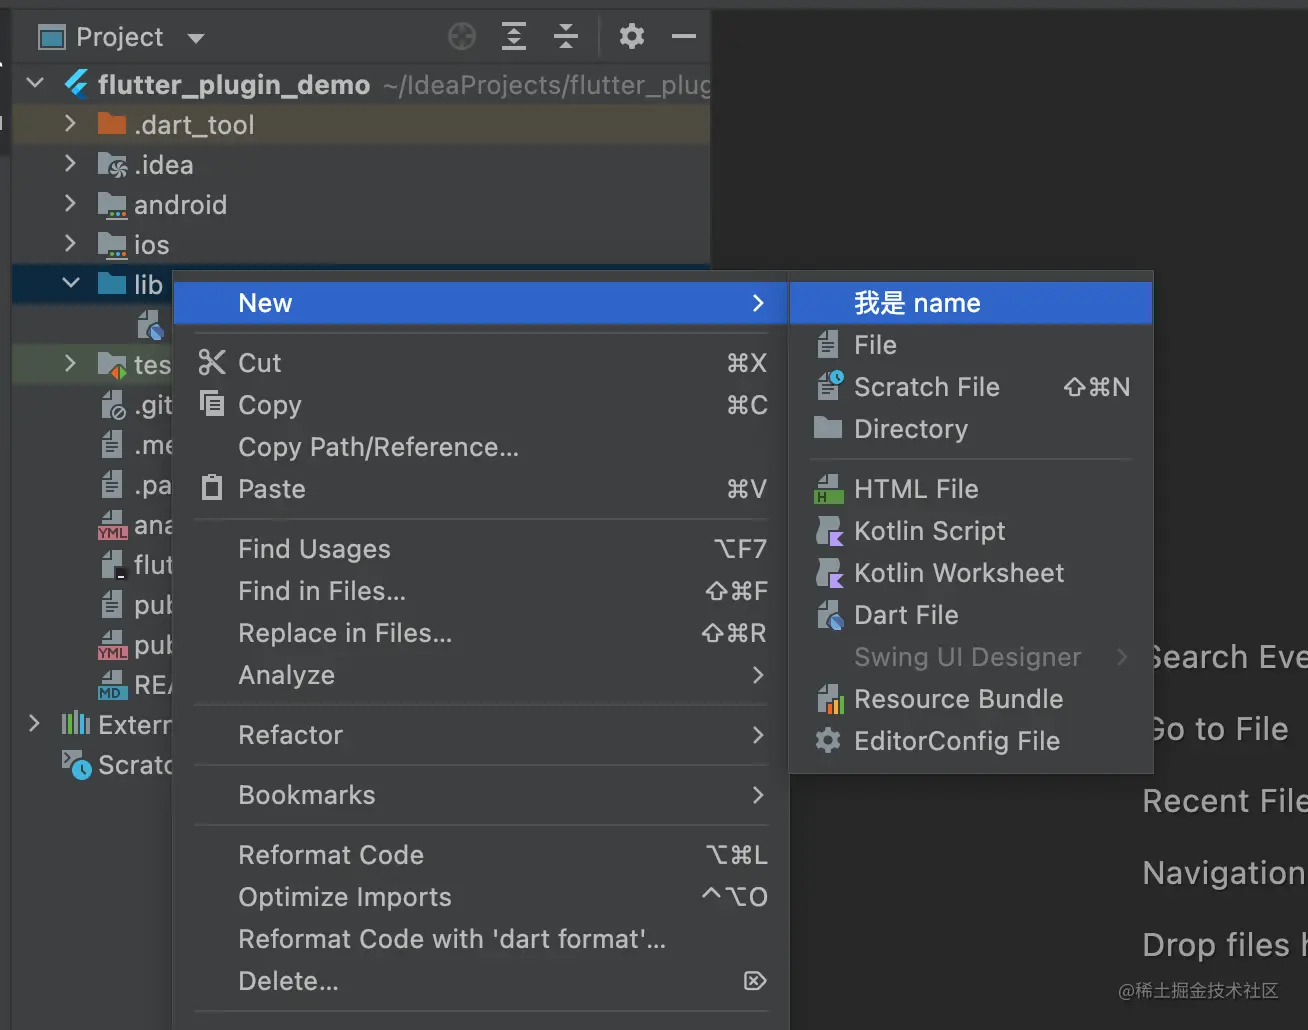Collapse the lib folder

69,283
